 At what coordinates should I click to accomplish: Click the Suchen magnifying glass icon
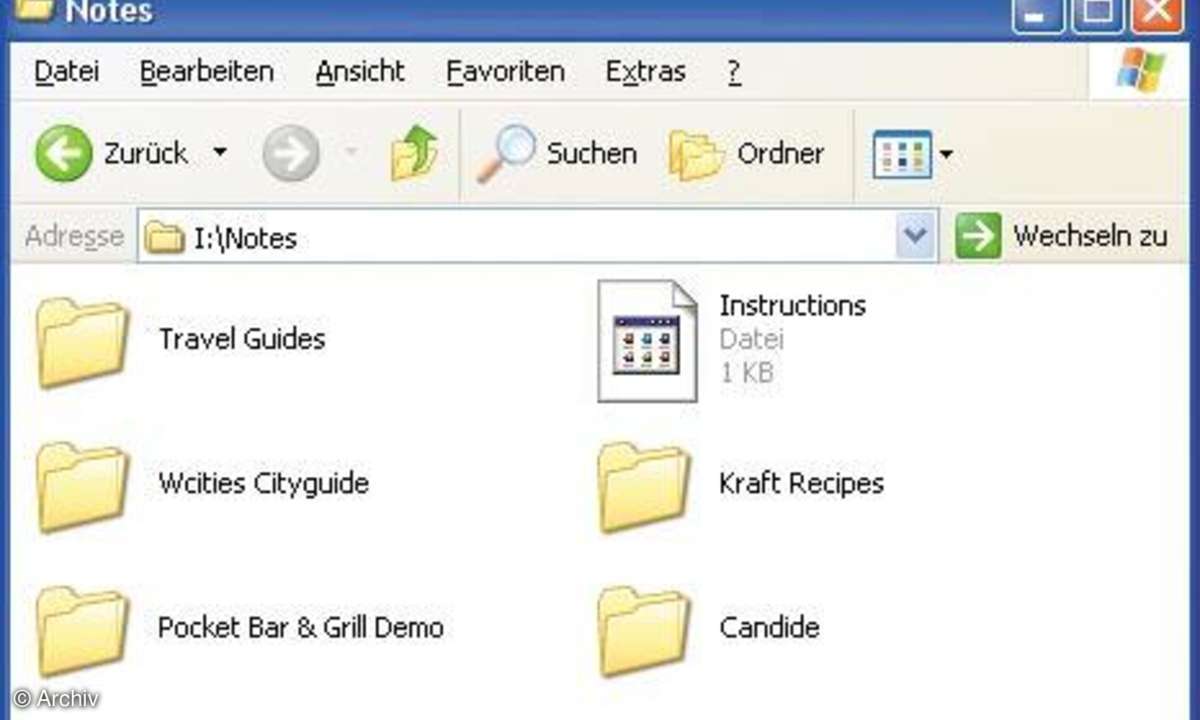click(505, 153)
